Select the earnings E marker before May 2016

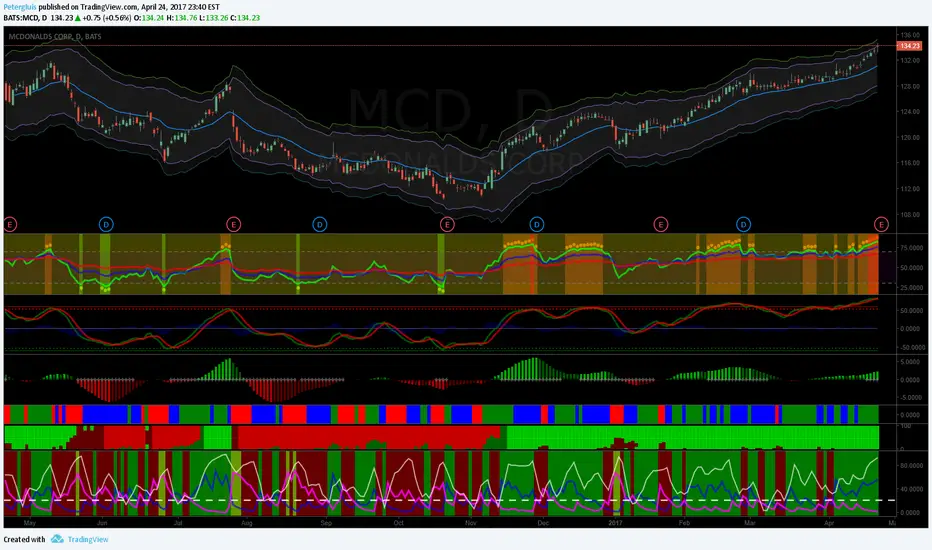(10, 224)
